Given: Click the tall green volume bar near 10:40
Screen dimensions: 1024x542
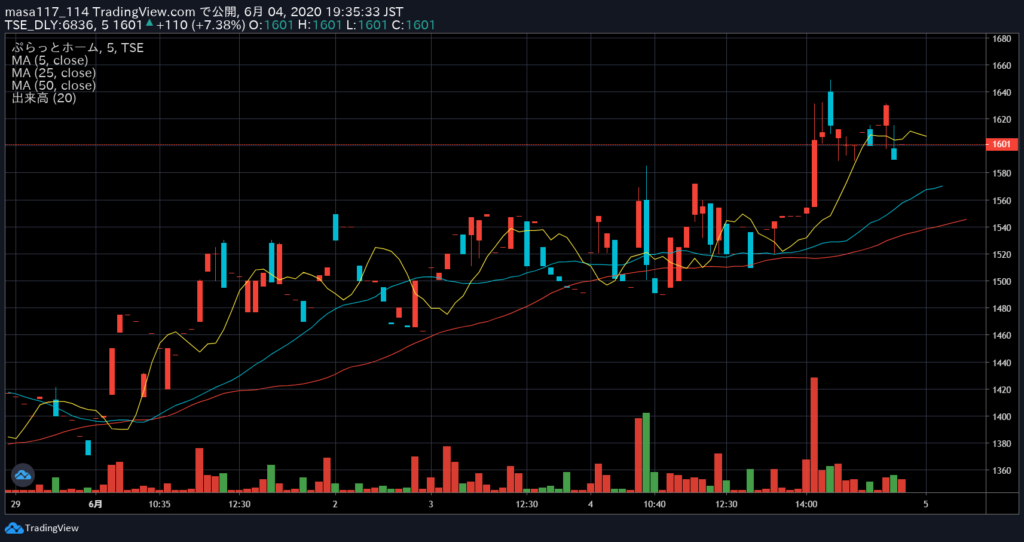Looking at the screenshot, I should point(646,453).
